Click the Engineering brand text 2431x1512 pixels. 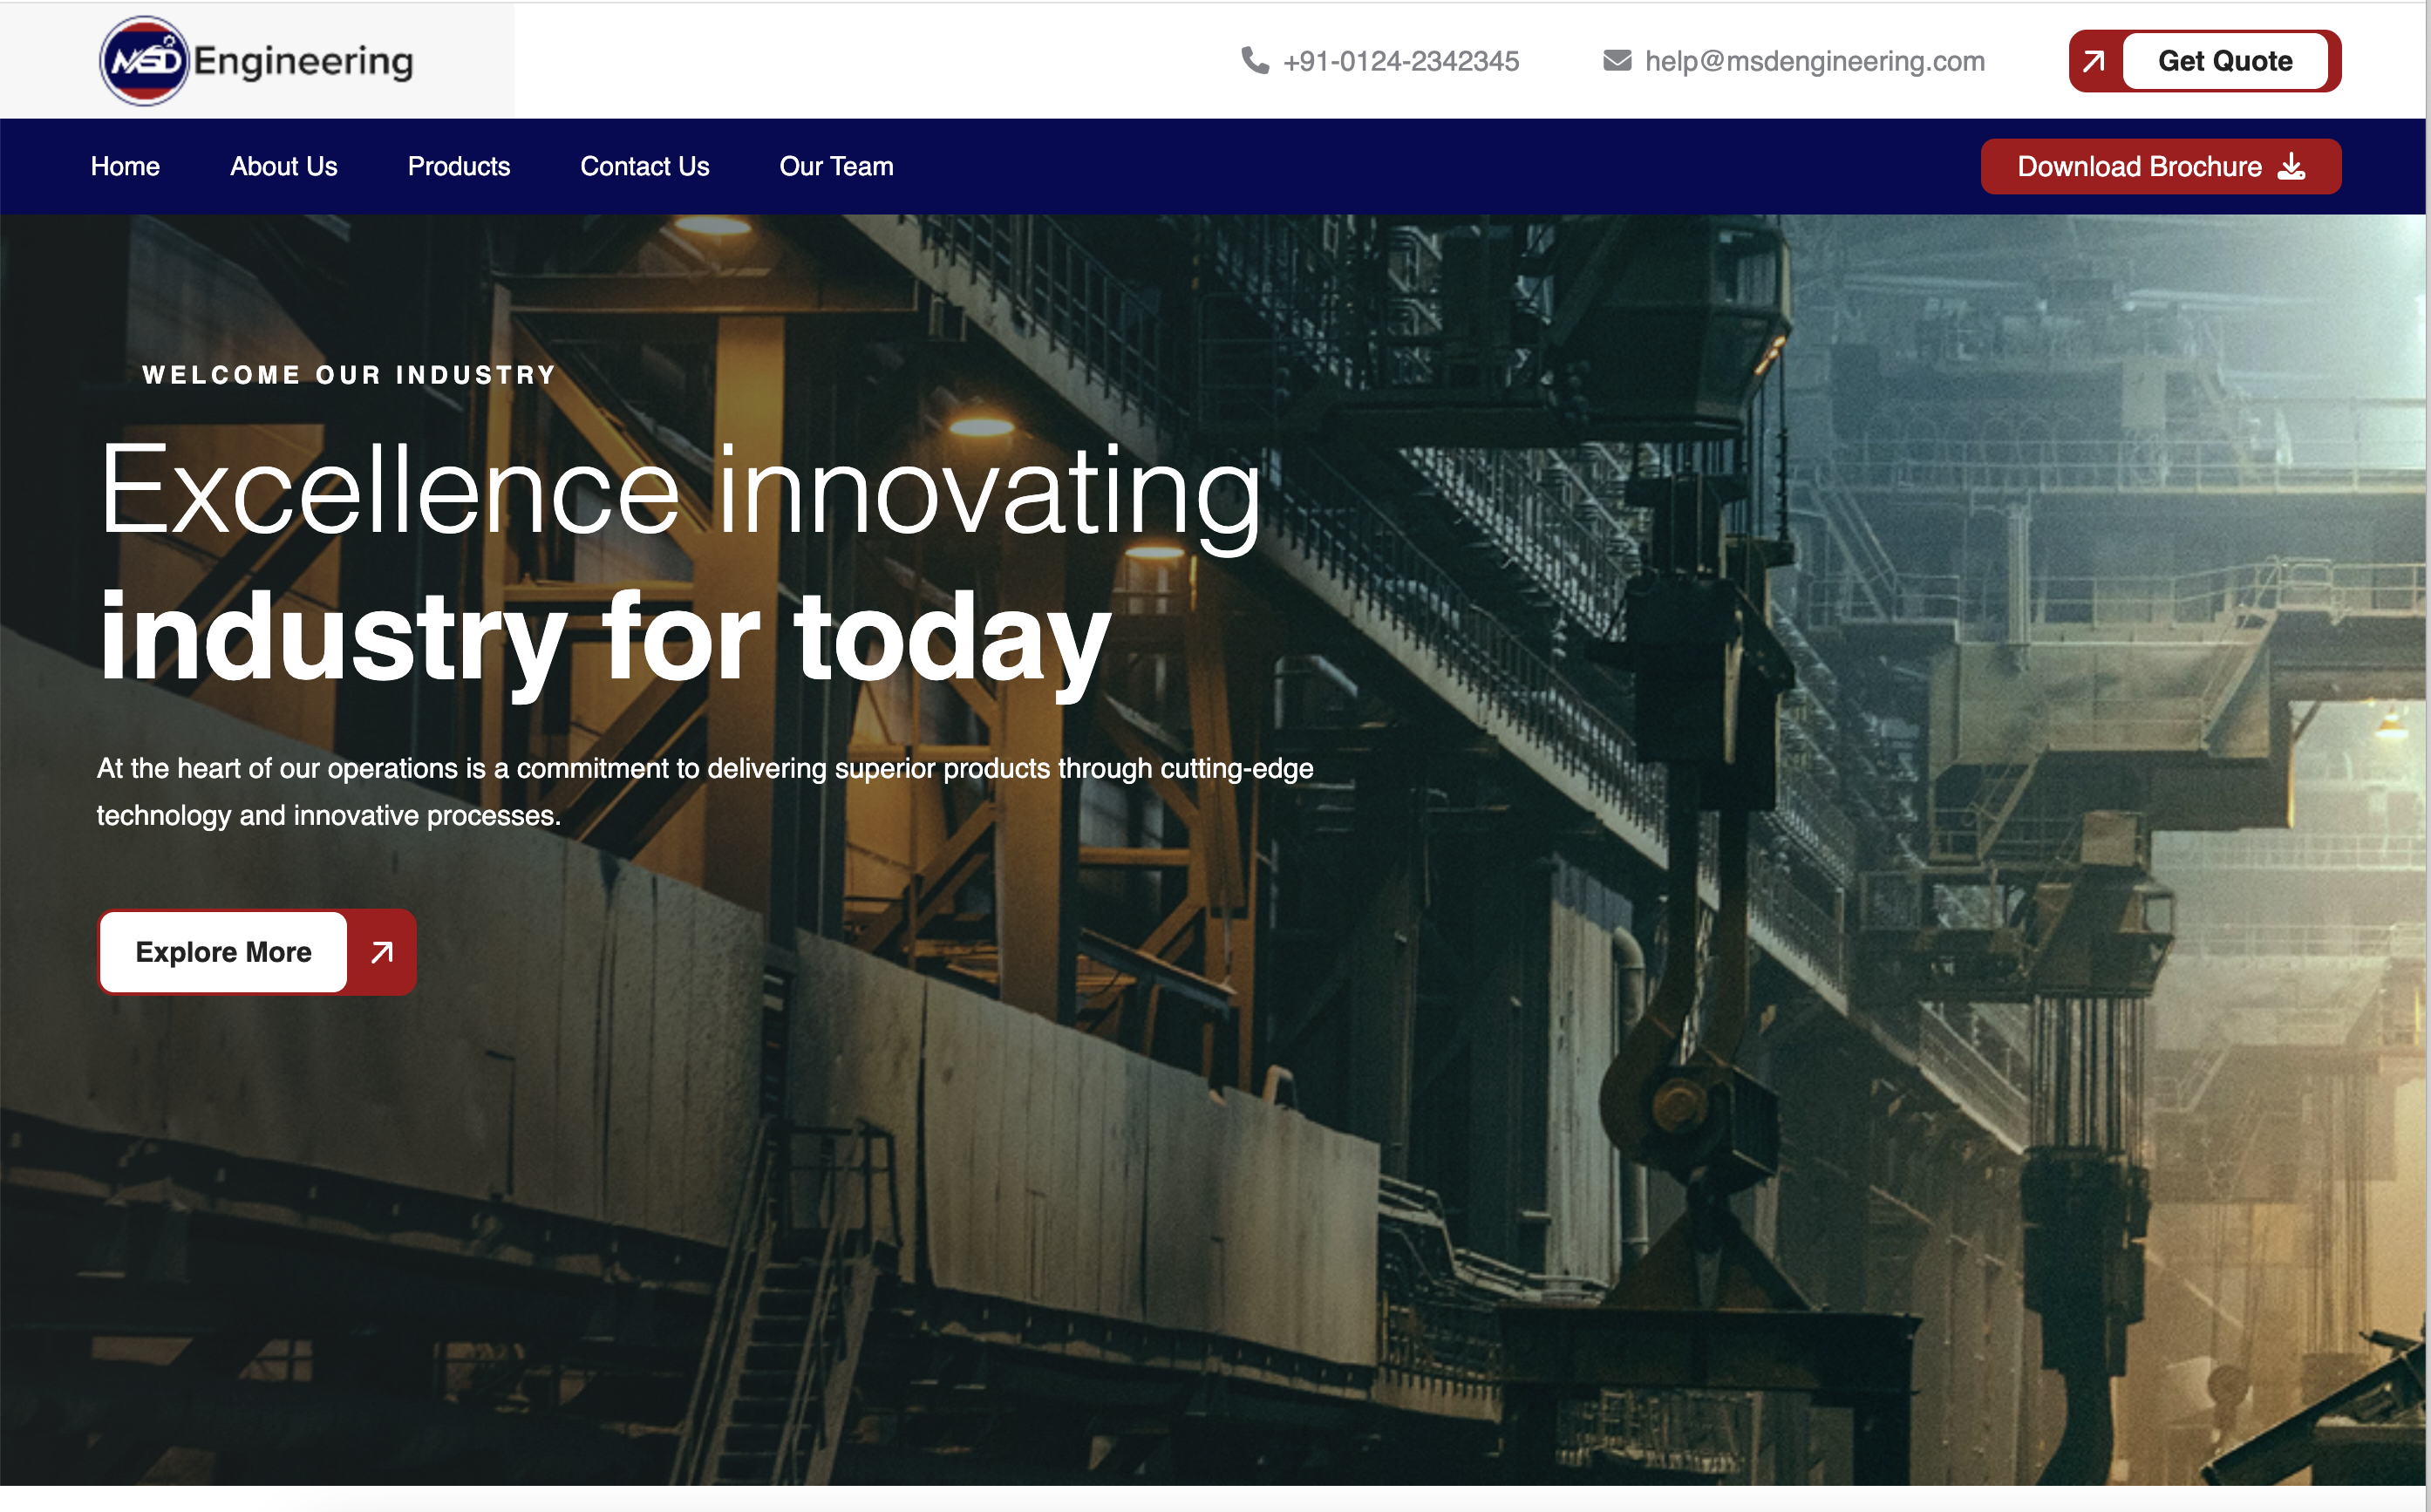click(303, 61)
